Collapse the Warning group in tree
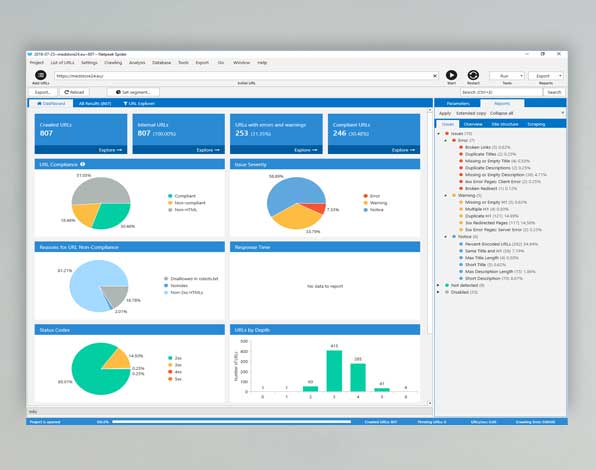The height and width of the screenshot is (470, 596). click(x=446, y=195)
